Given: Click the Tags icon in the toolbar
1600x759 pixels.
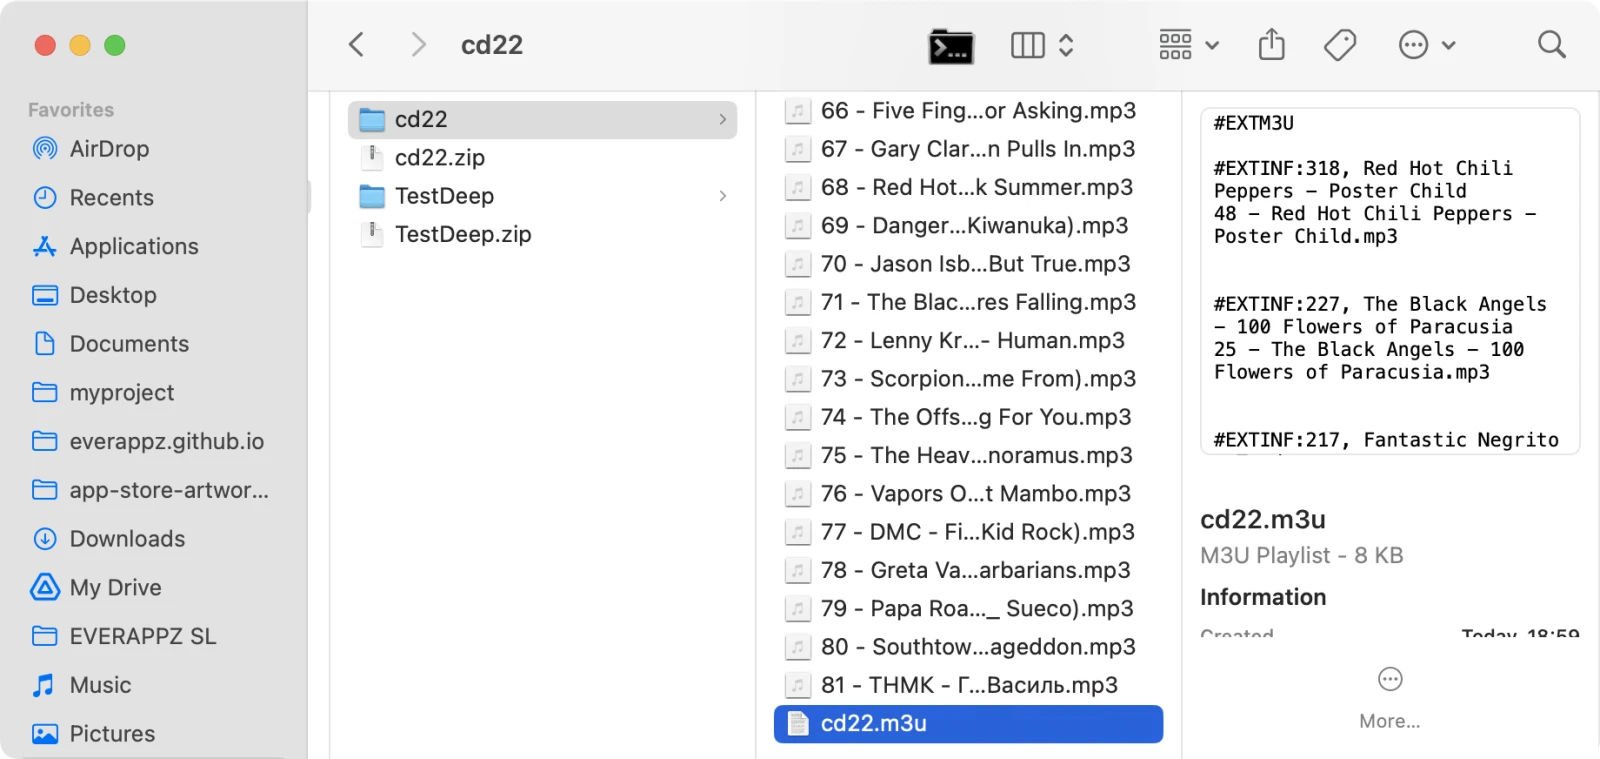Looking at the screenshot, I should [1339, 45].
